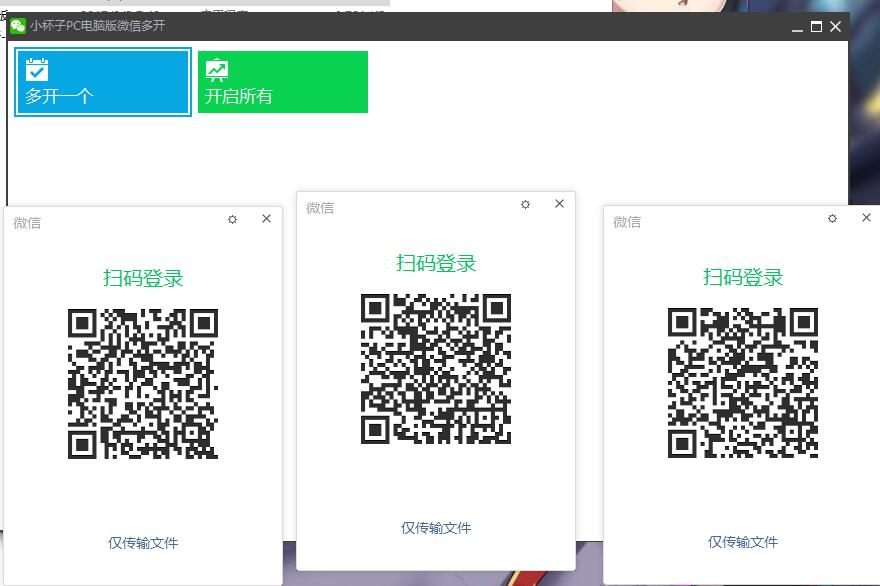
Task: Click the blue 多开一个 tile
Action: pyautogui.click(x=103, y=82)
